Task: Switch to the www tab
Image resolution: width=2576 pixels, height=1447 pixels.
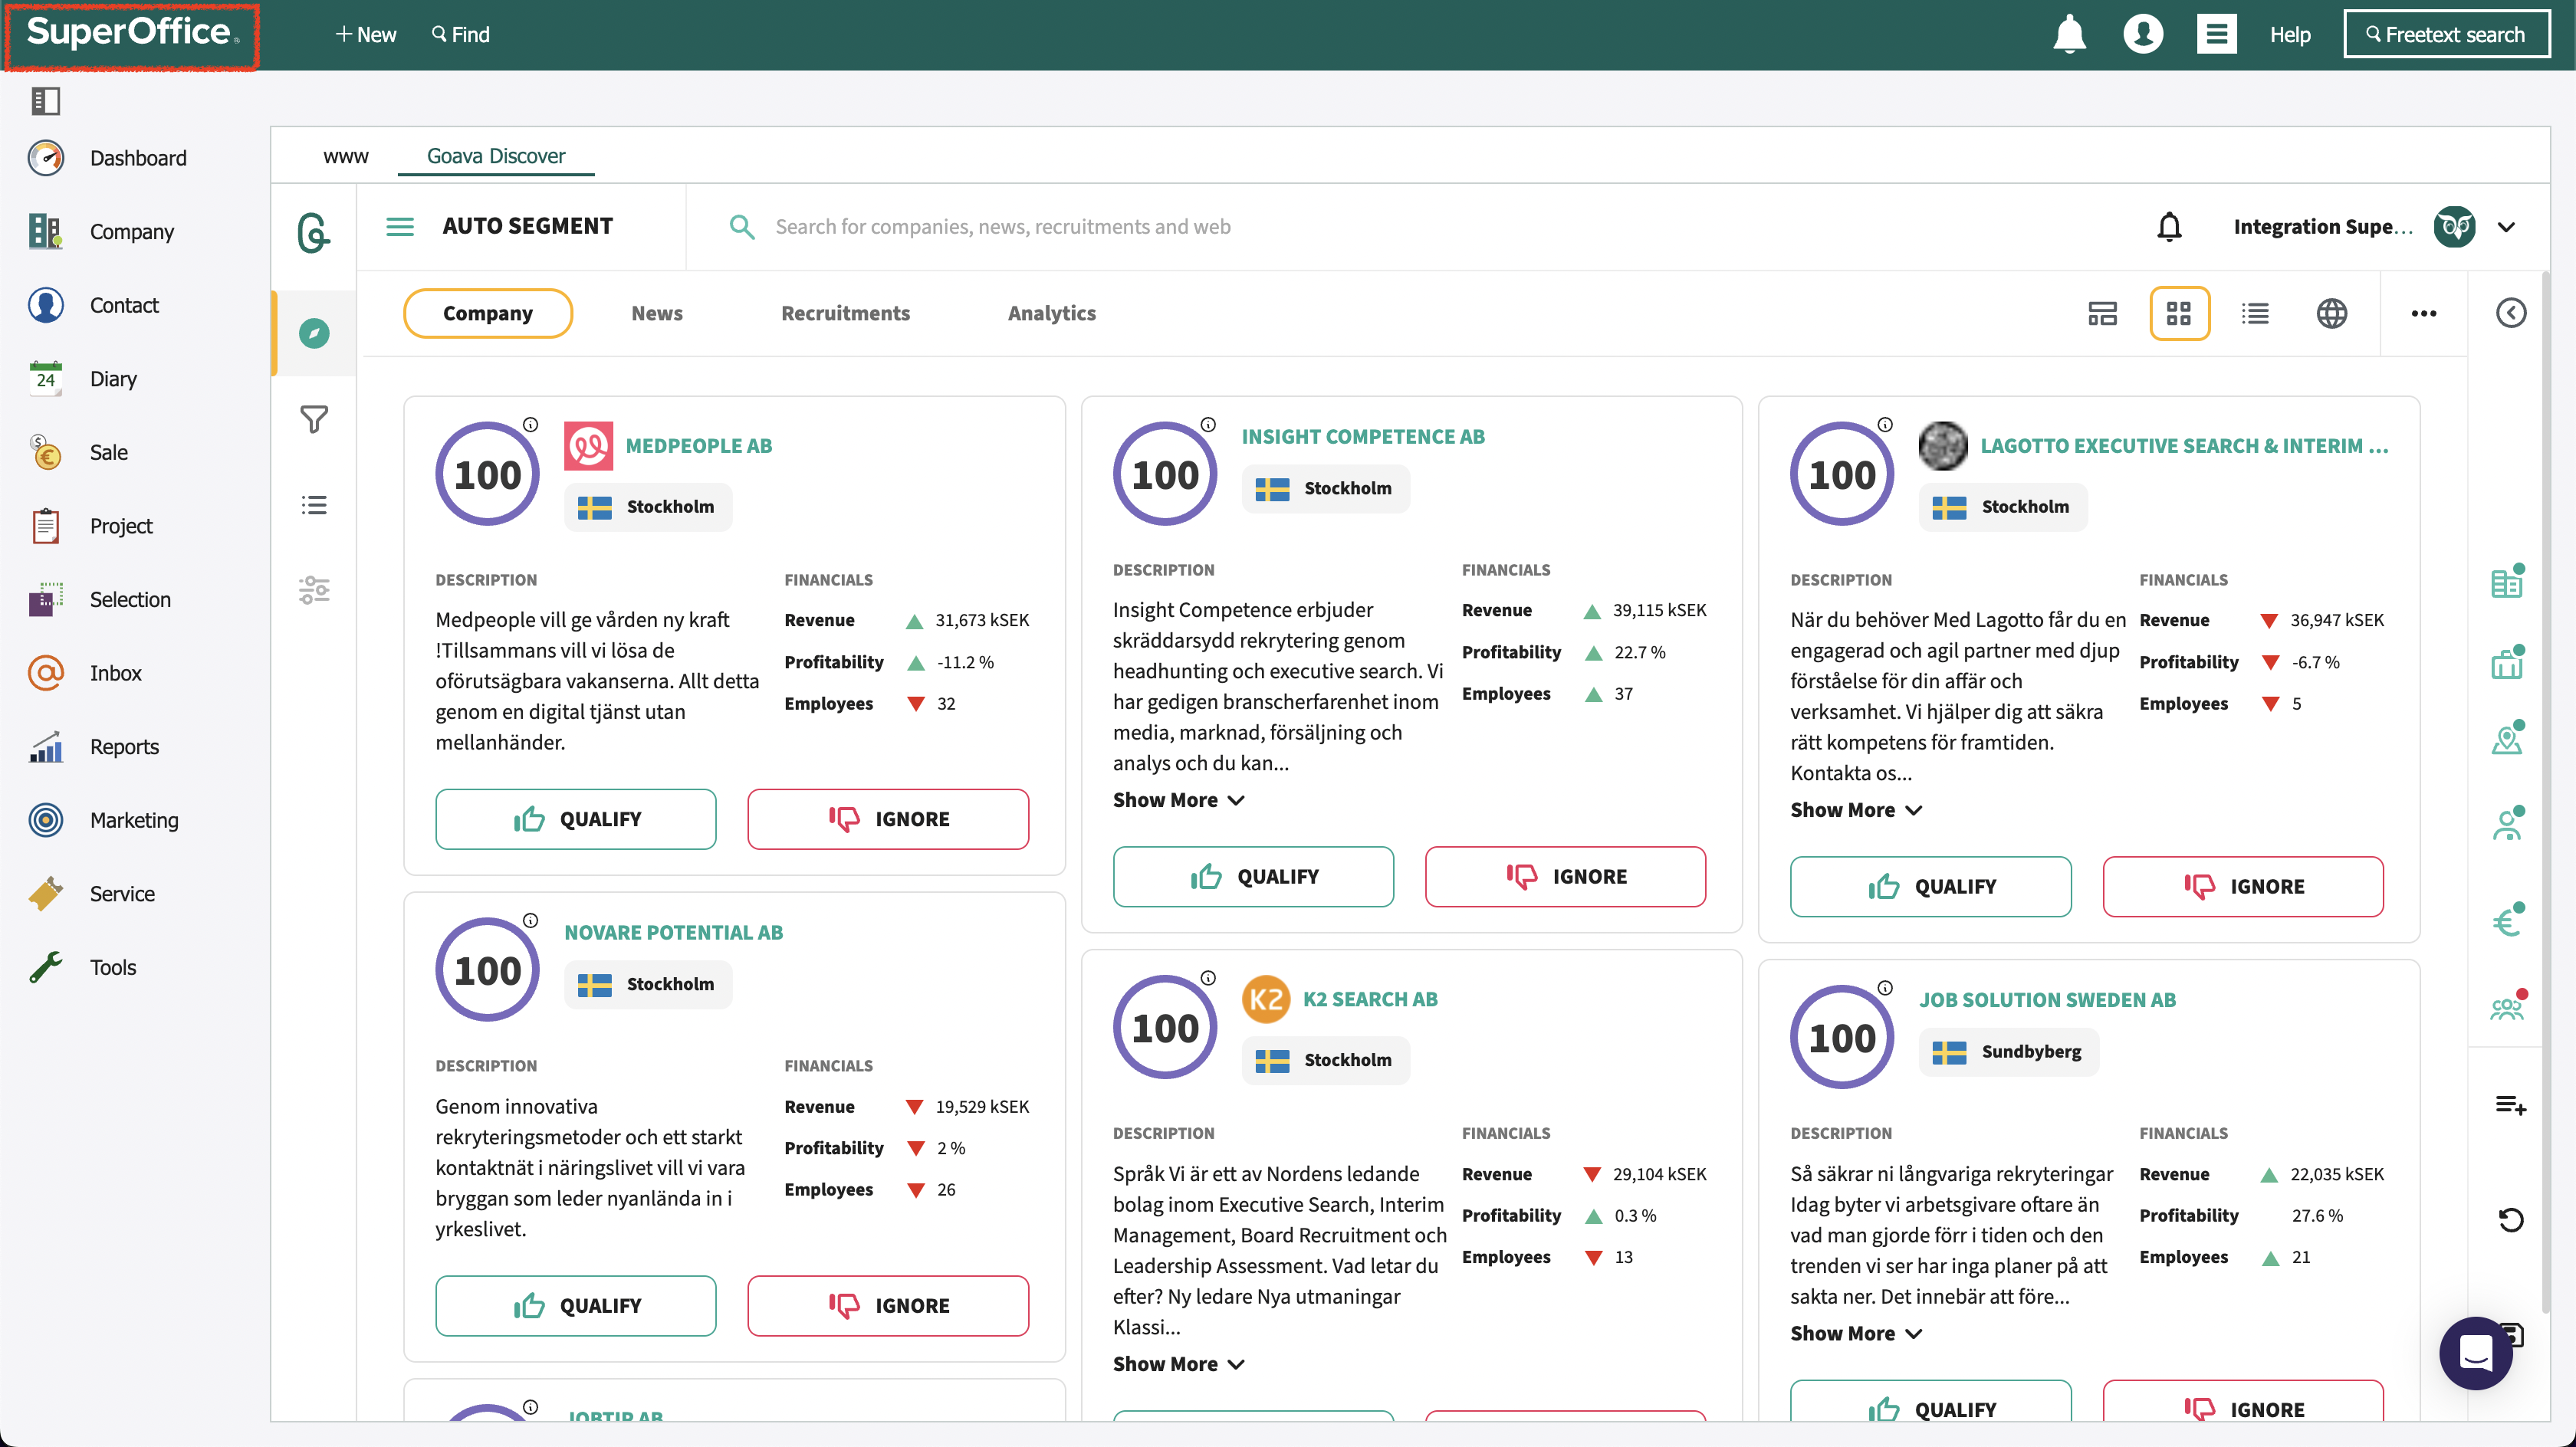Action: coord(345,156)
